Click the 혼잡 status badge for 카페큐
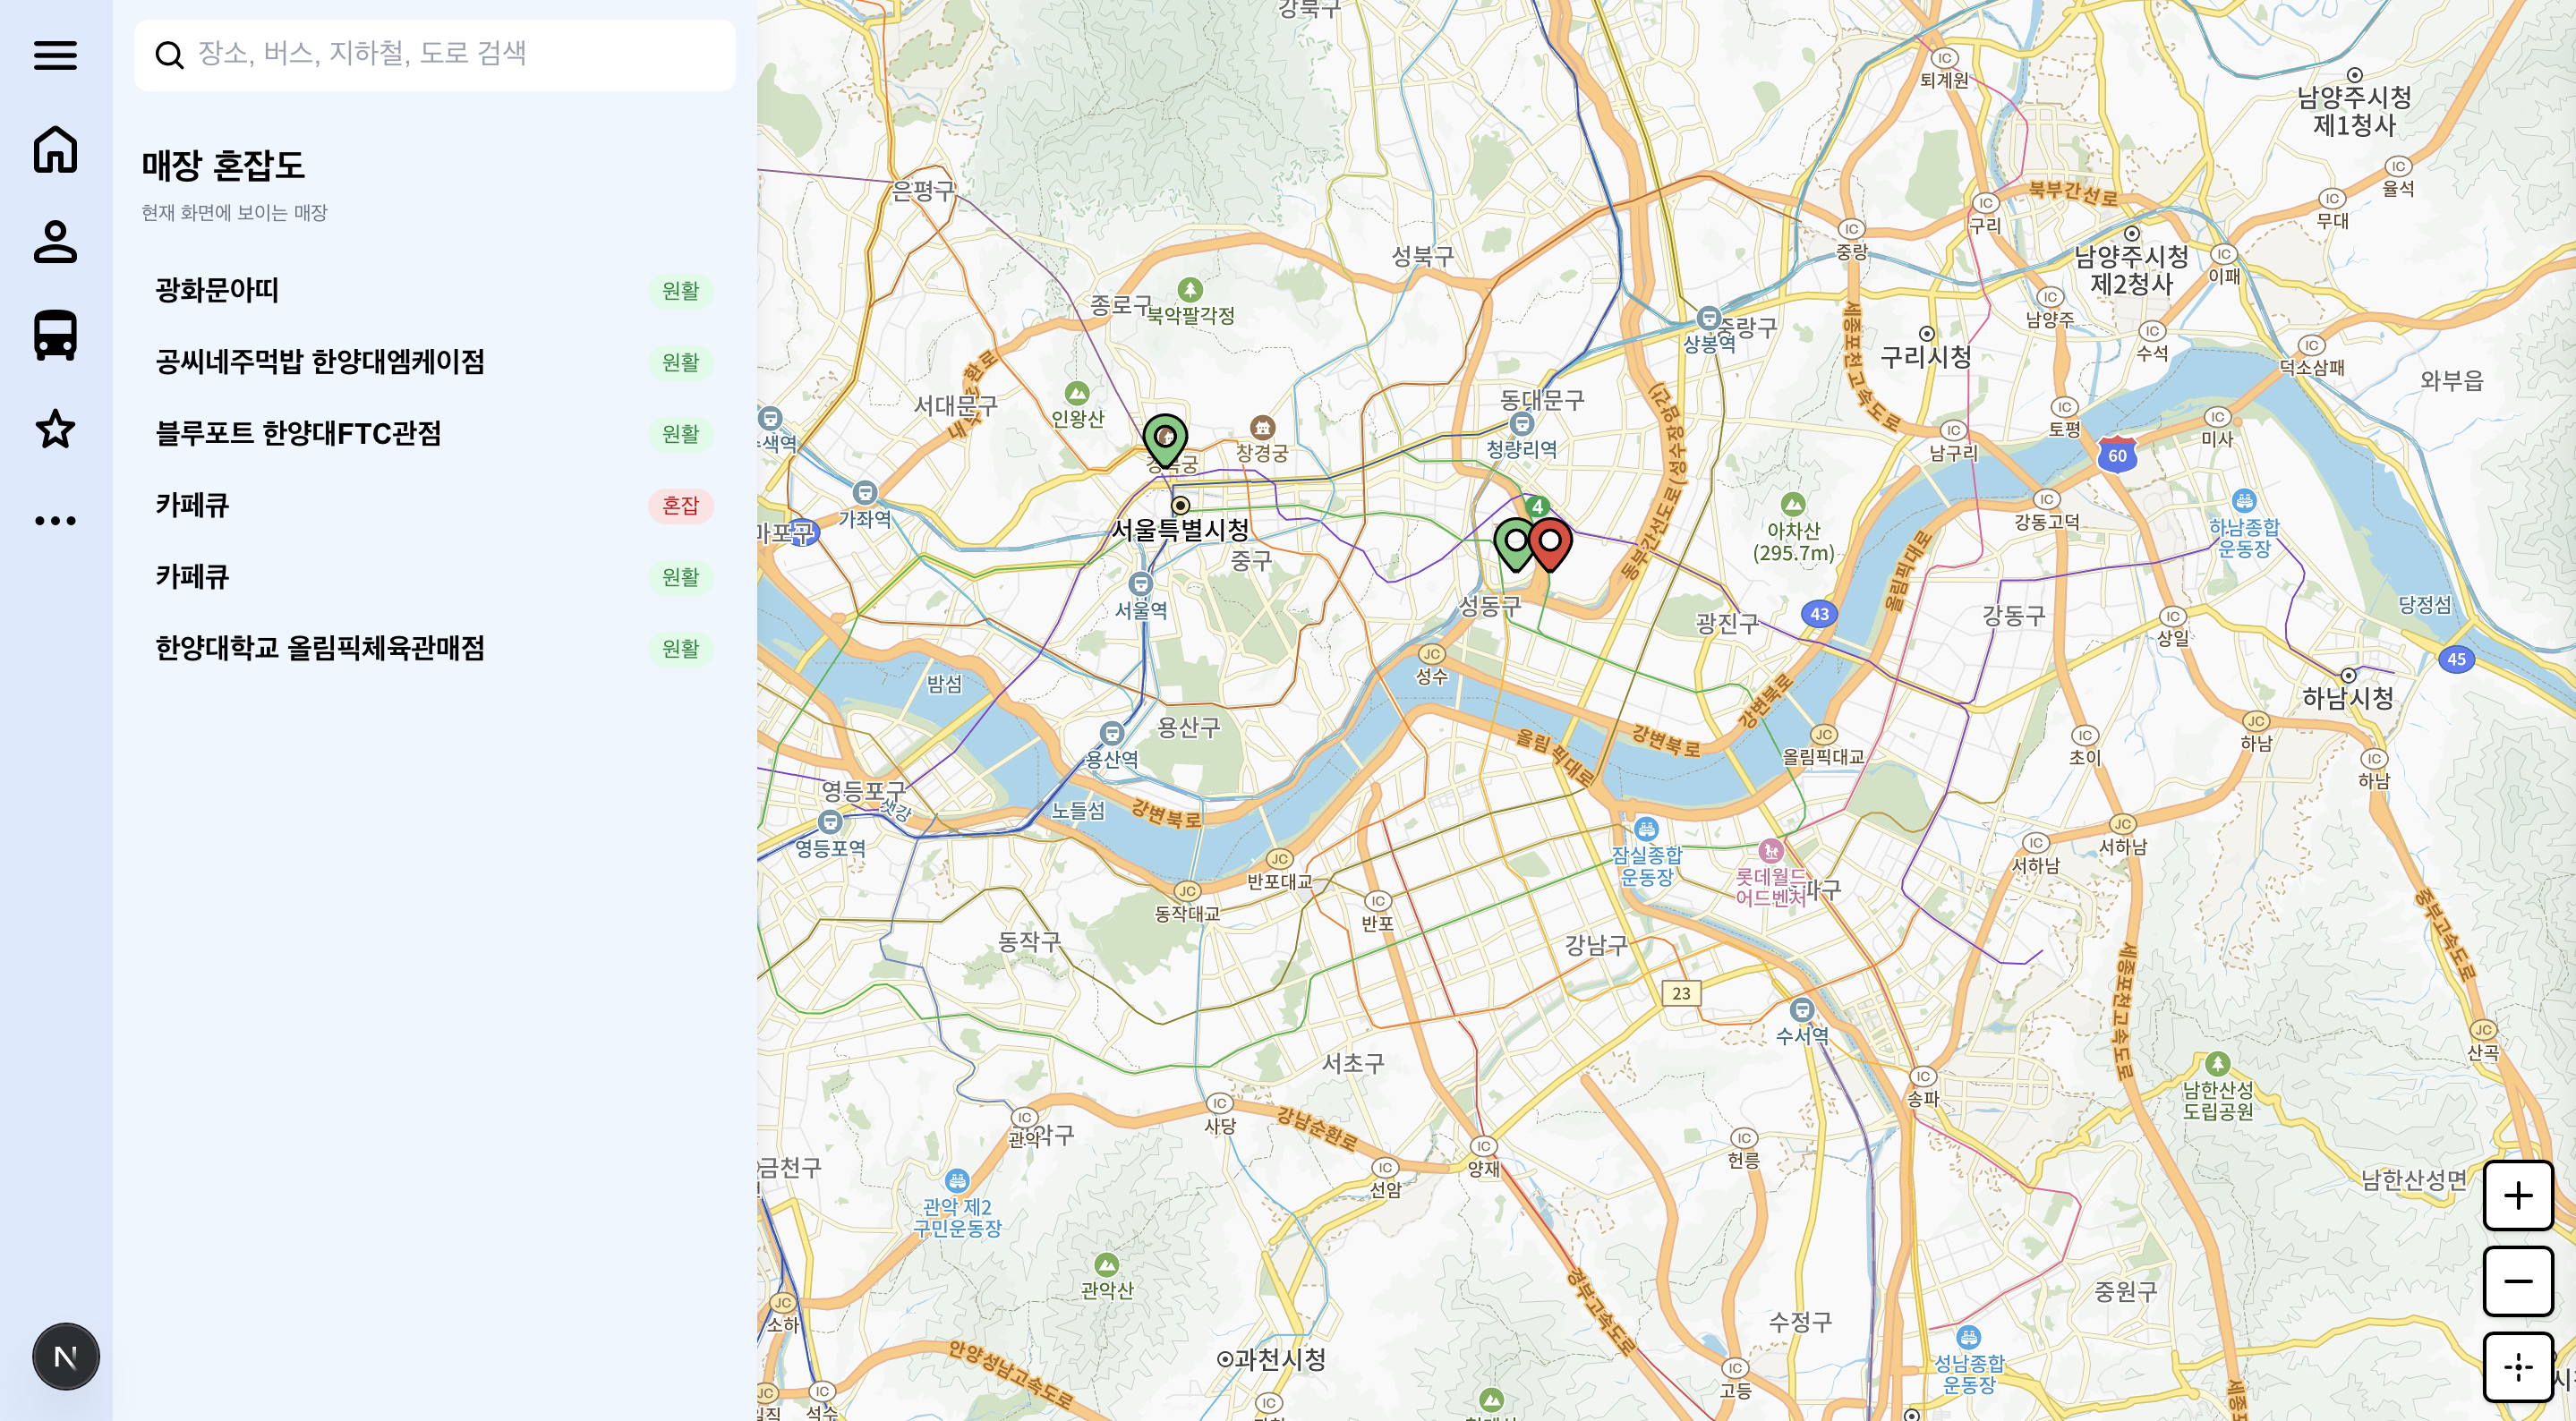Image resolution: width=2576 pixels, height=1421 pixels. coord(683,506)
